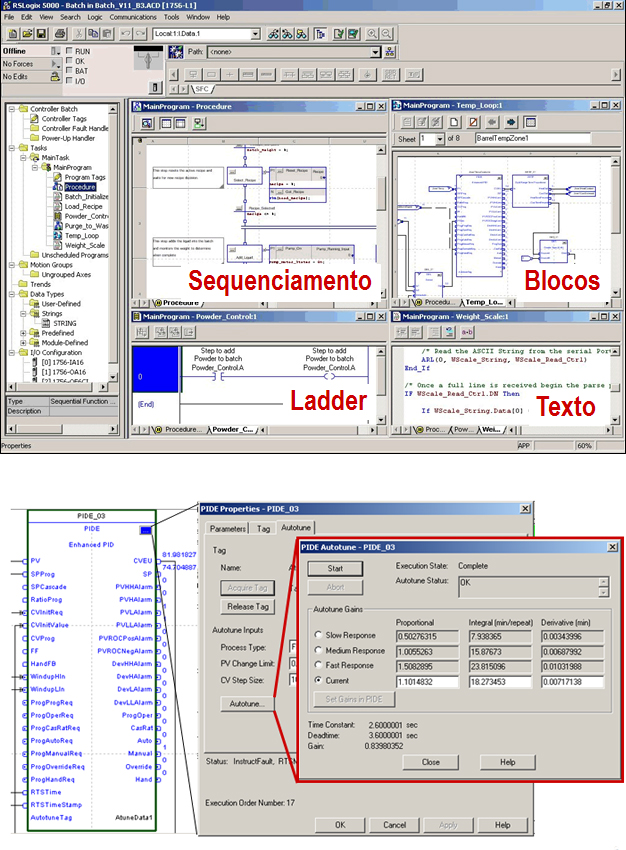Click the new sheet icon in the Temp_Loop window
Screen dimensions: 626x850
point(455,122)
